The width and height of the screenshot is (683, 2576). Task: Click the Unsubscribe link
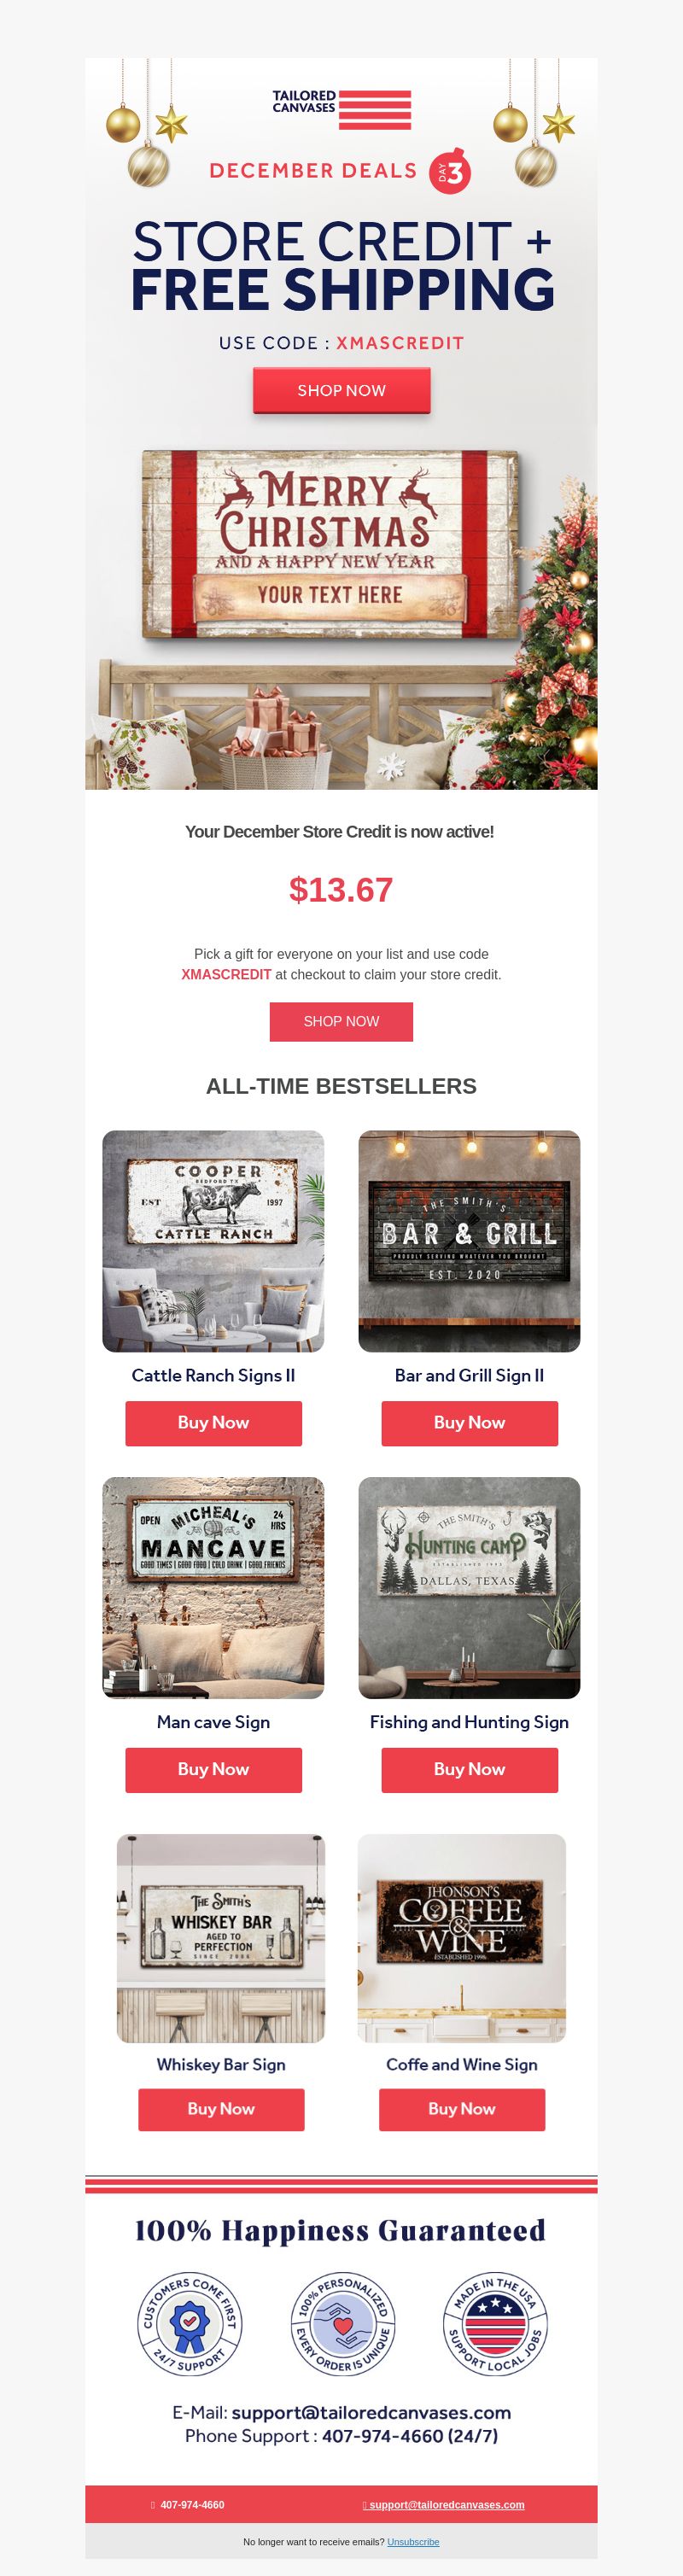point(413,2541)
